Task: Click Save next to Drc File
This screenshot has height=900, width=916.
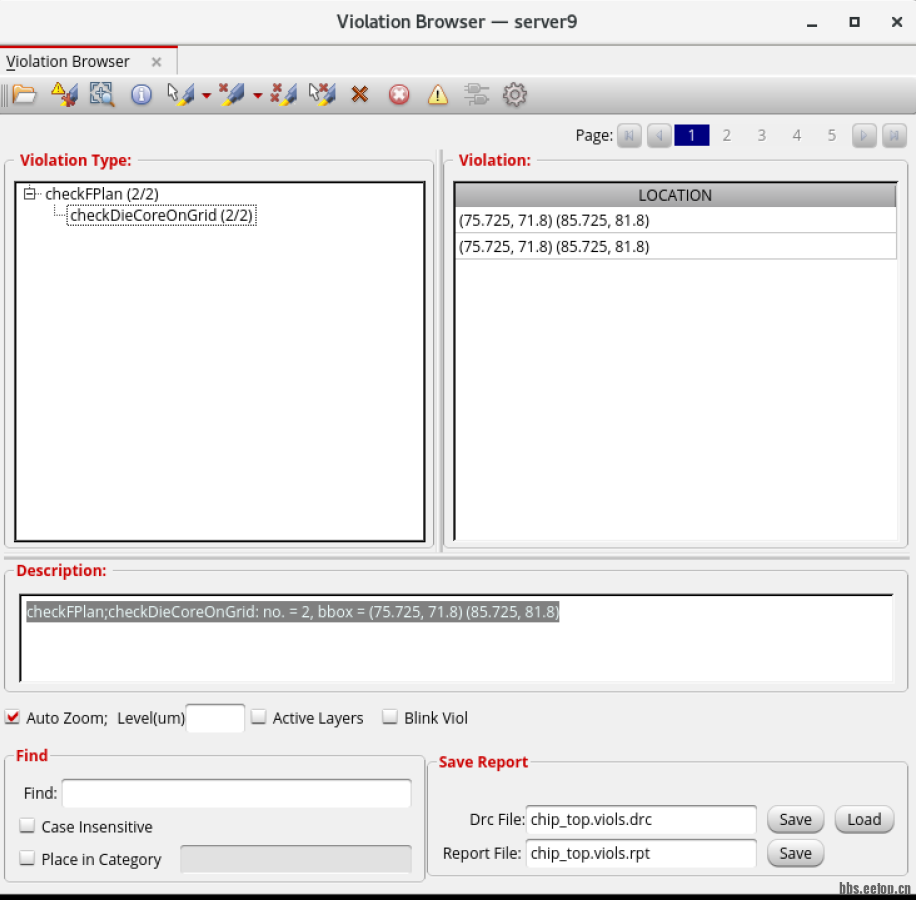Action: pos(795,820)
